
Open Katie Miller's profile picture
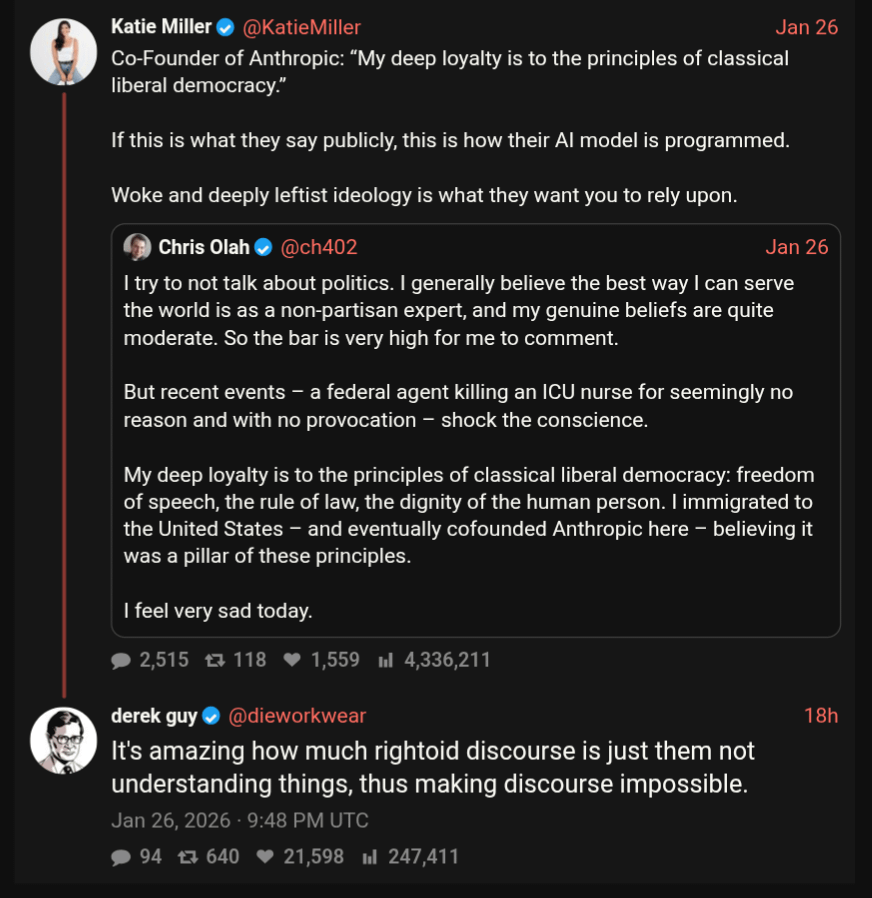coord(63,52)
